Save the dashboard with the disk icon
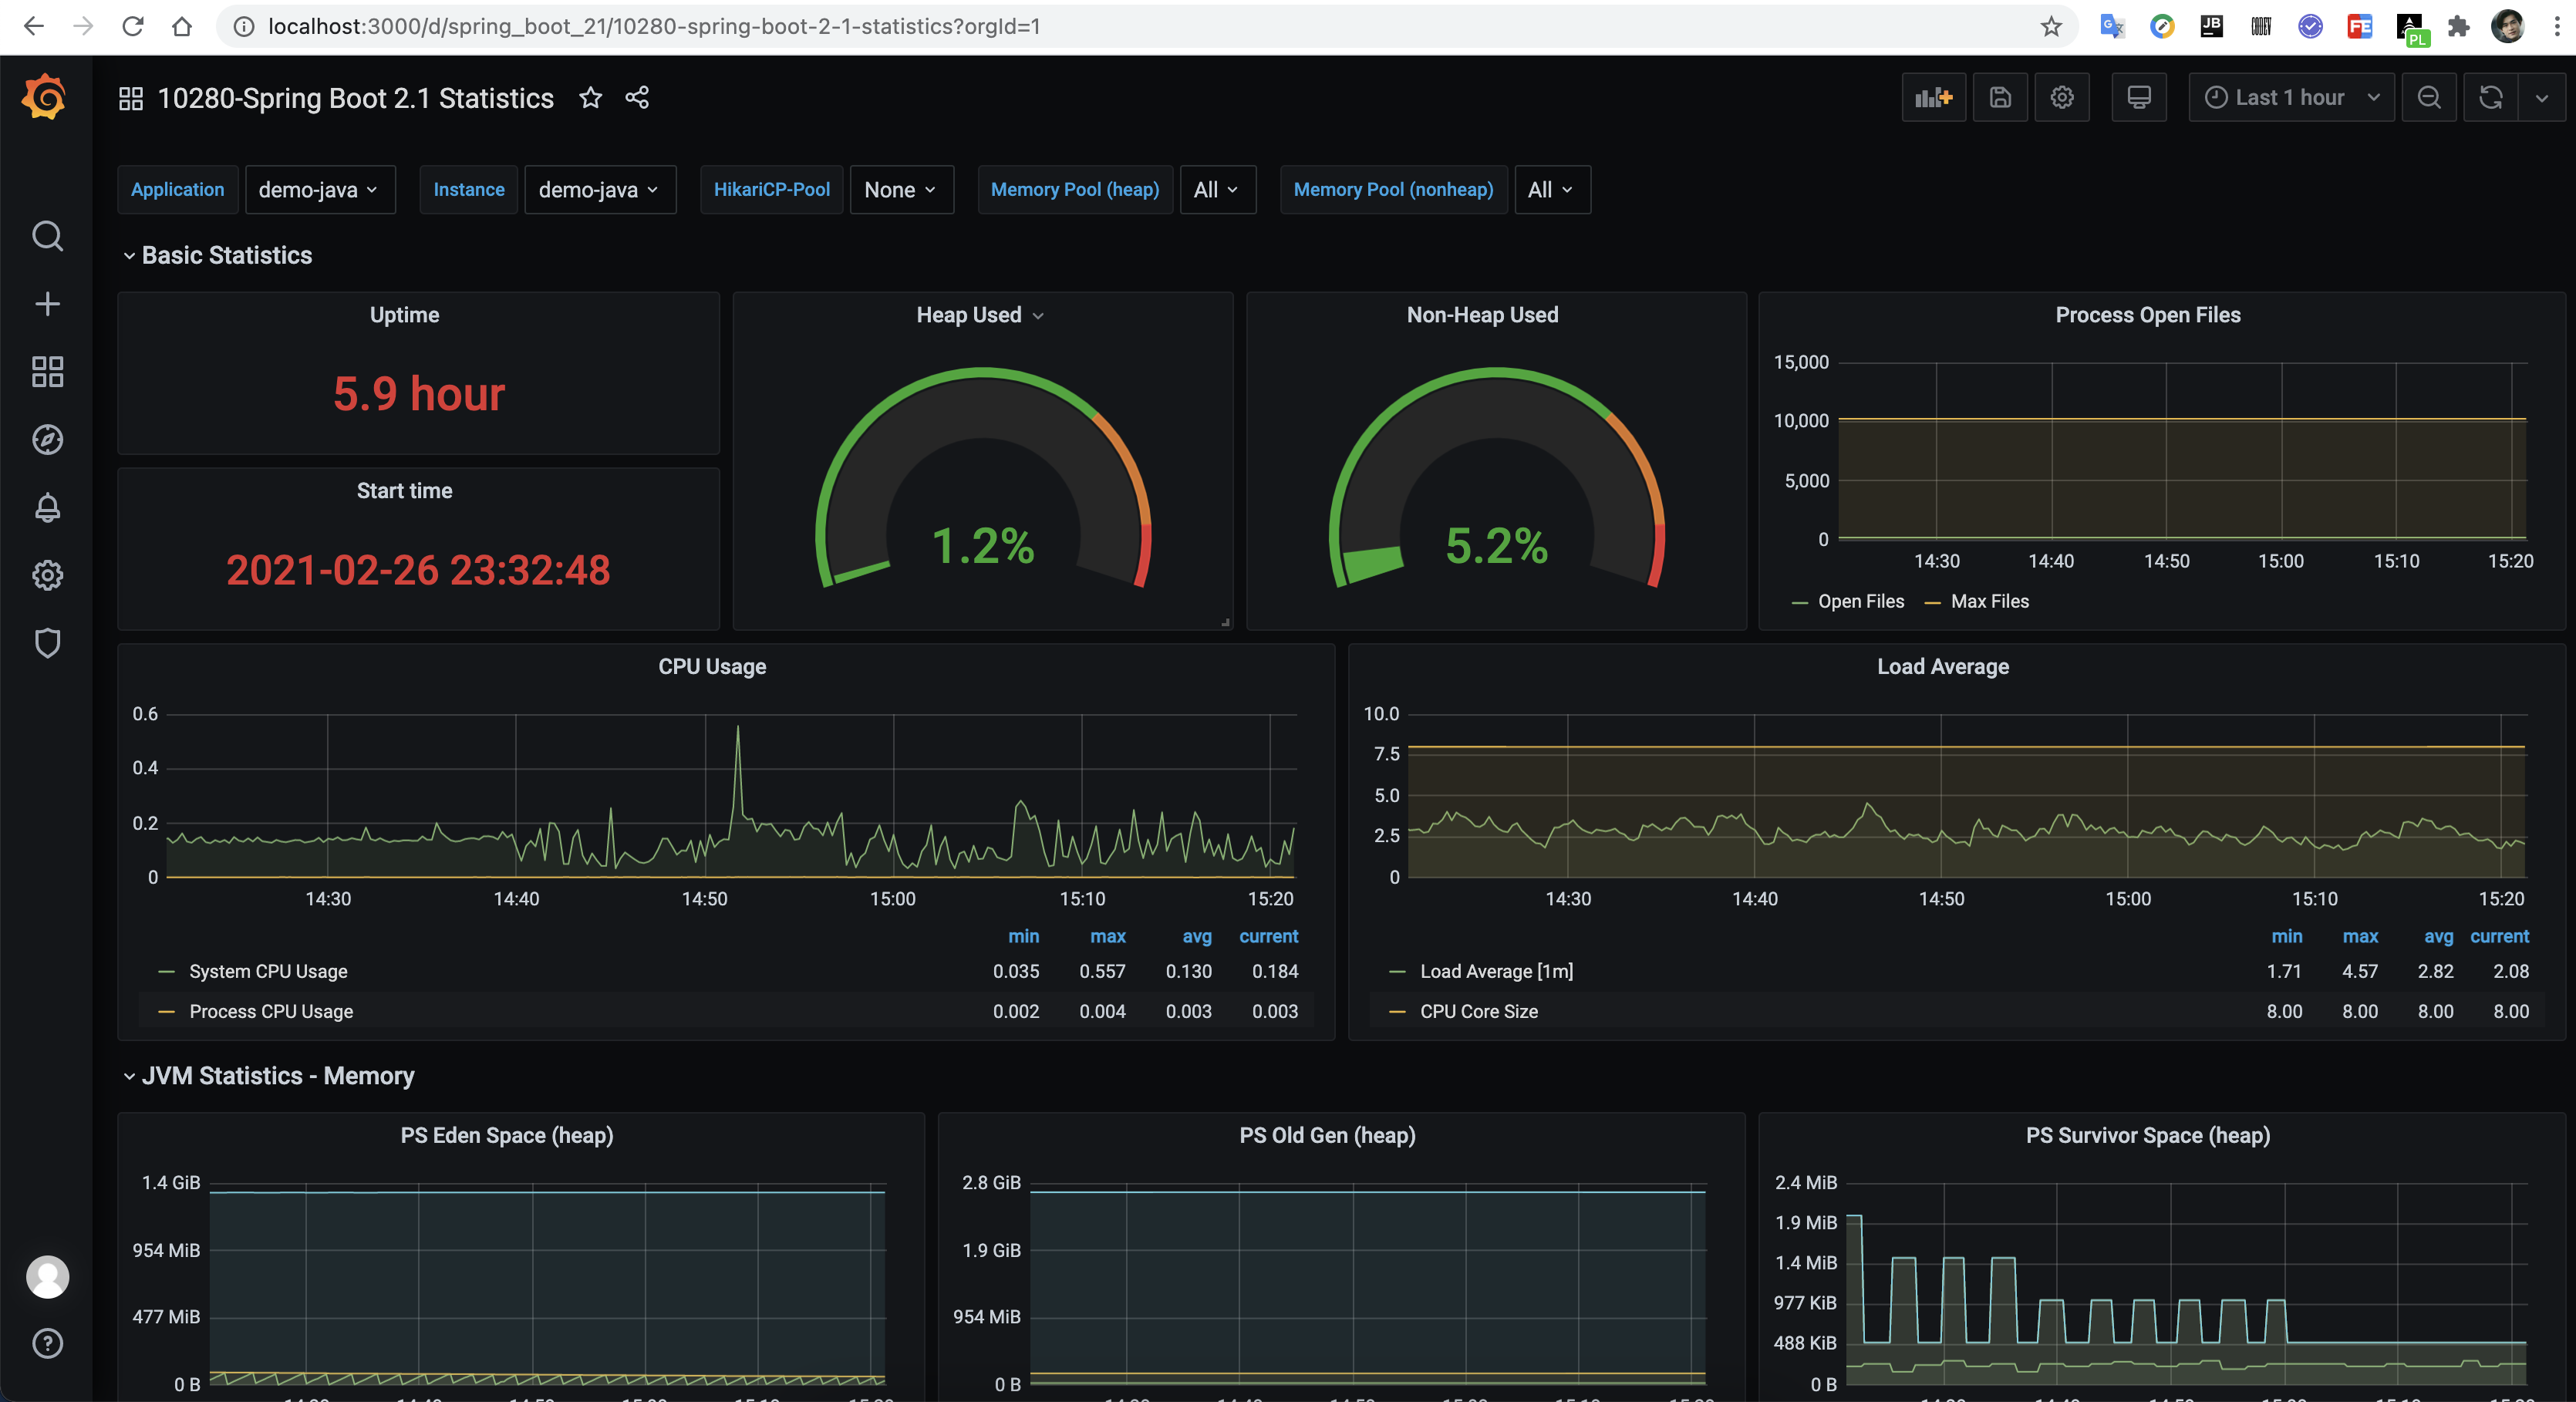The image size is (2576, 1402). point(2000,97)
